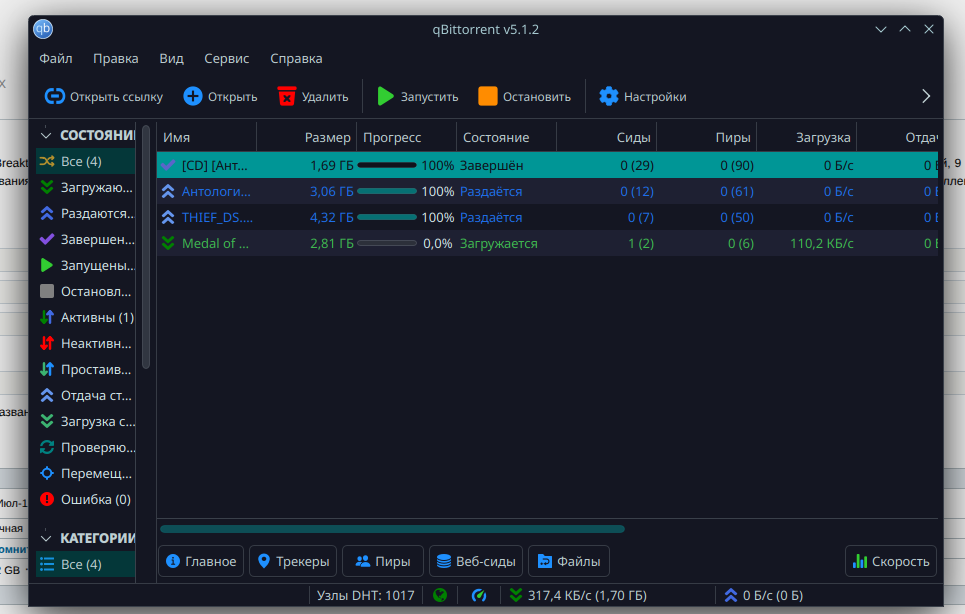Click the 110,2 КБ/с download speed cell
Screen dimensions: 965x614
coord(822,244)
